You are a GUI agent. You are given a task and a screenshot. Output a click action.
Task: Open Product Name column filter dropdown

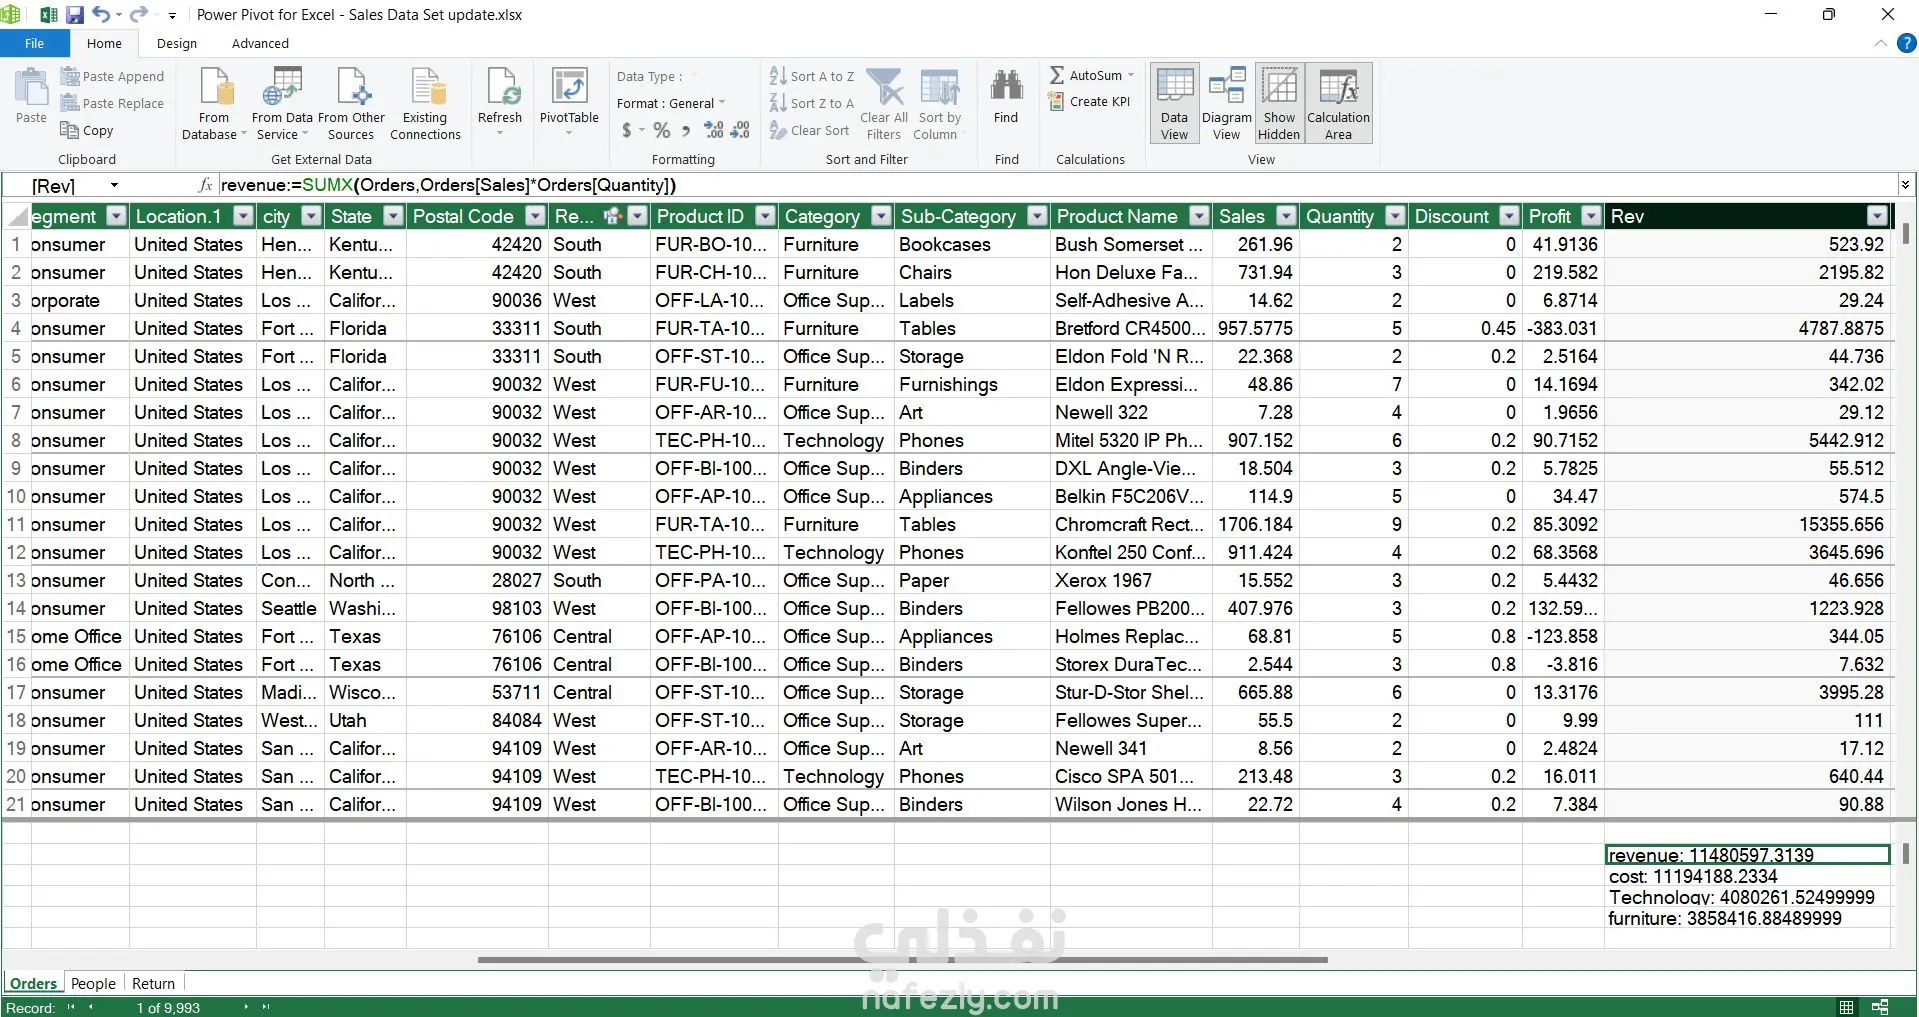(x=1199, y=216)
